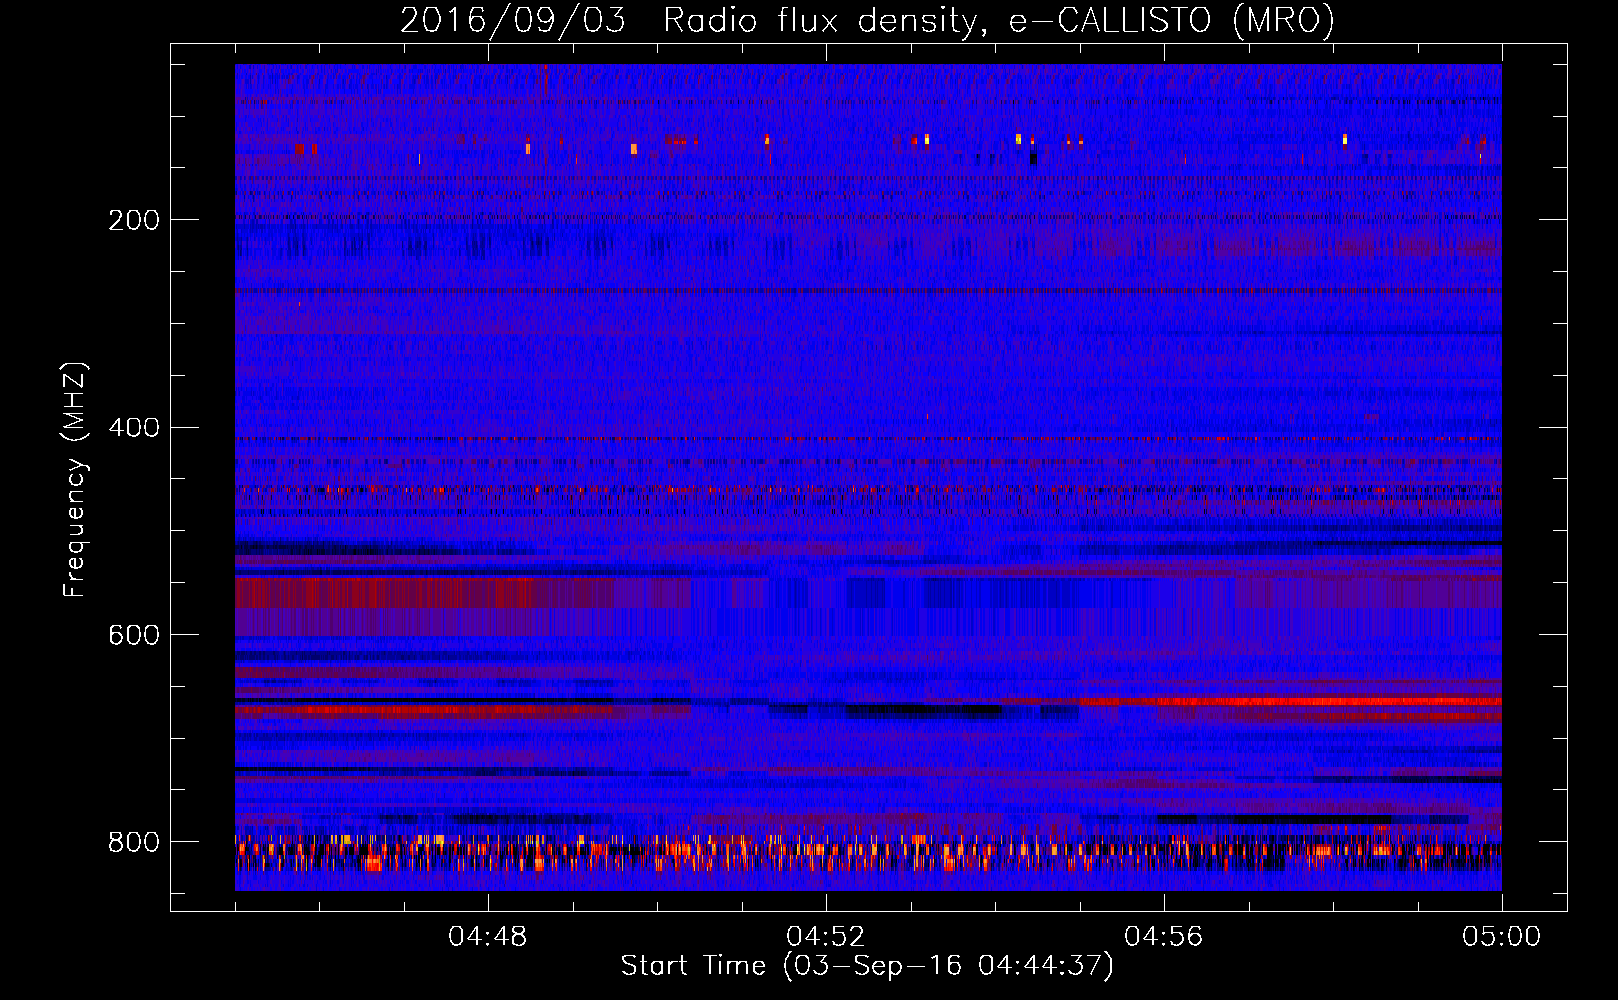Click the '04:48' time tick label
Image resolution: width=1618 pixels, height=1000 pixels.
(488, 937)
